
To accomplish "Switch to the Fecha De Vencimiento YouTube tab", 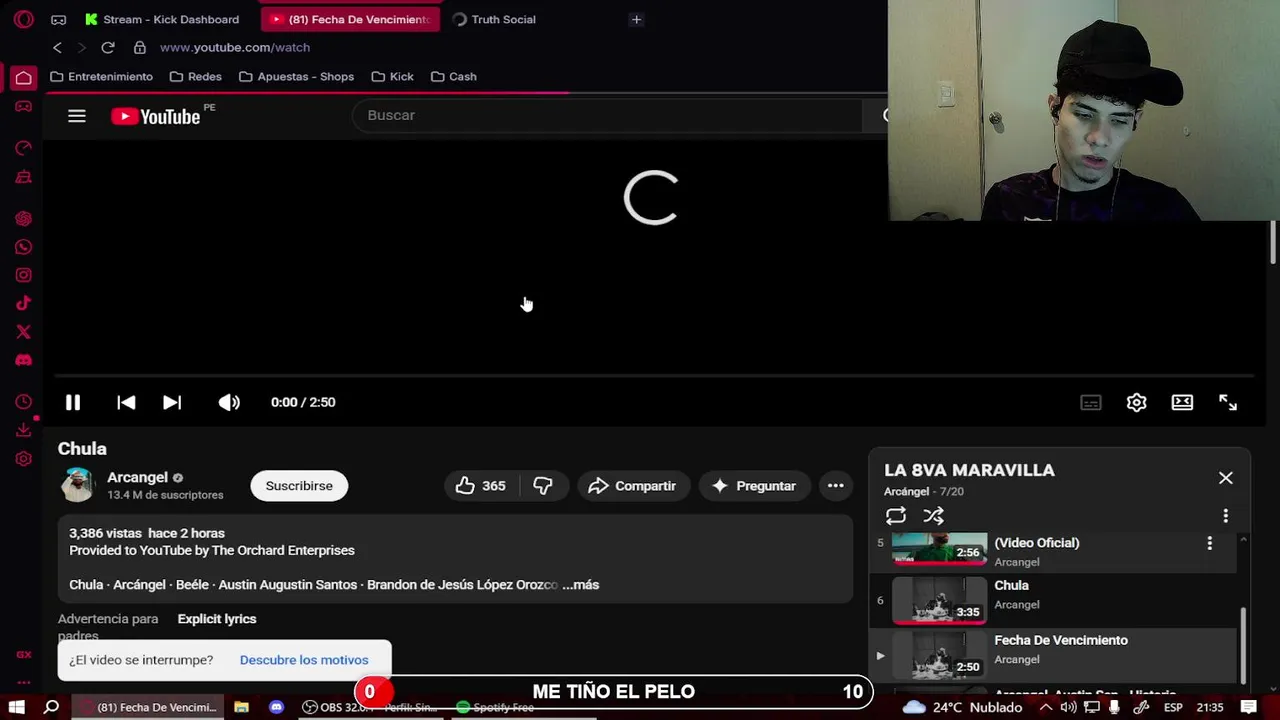I will tap(350, 19).
